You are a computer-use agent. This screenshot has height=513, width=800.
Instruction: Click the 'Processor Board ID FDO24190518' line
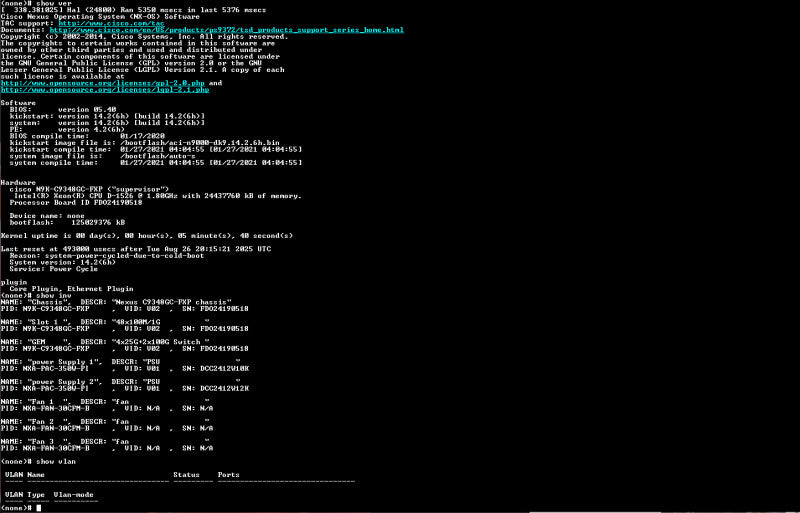coord(76,203)
